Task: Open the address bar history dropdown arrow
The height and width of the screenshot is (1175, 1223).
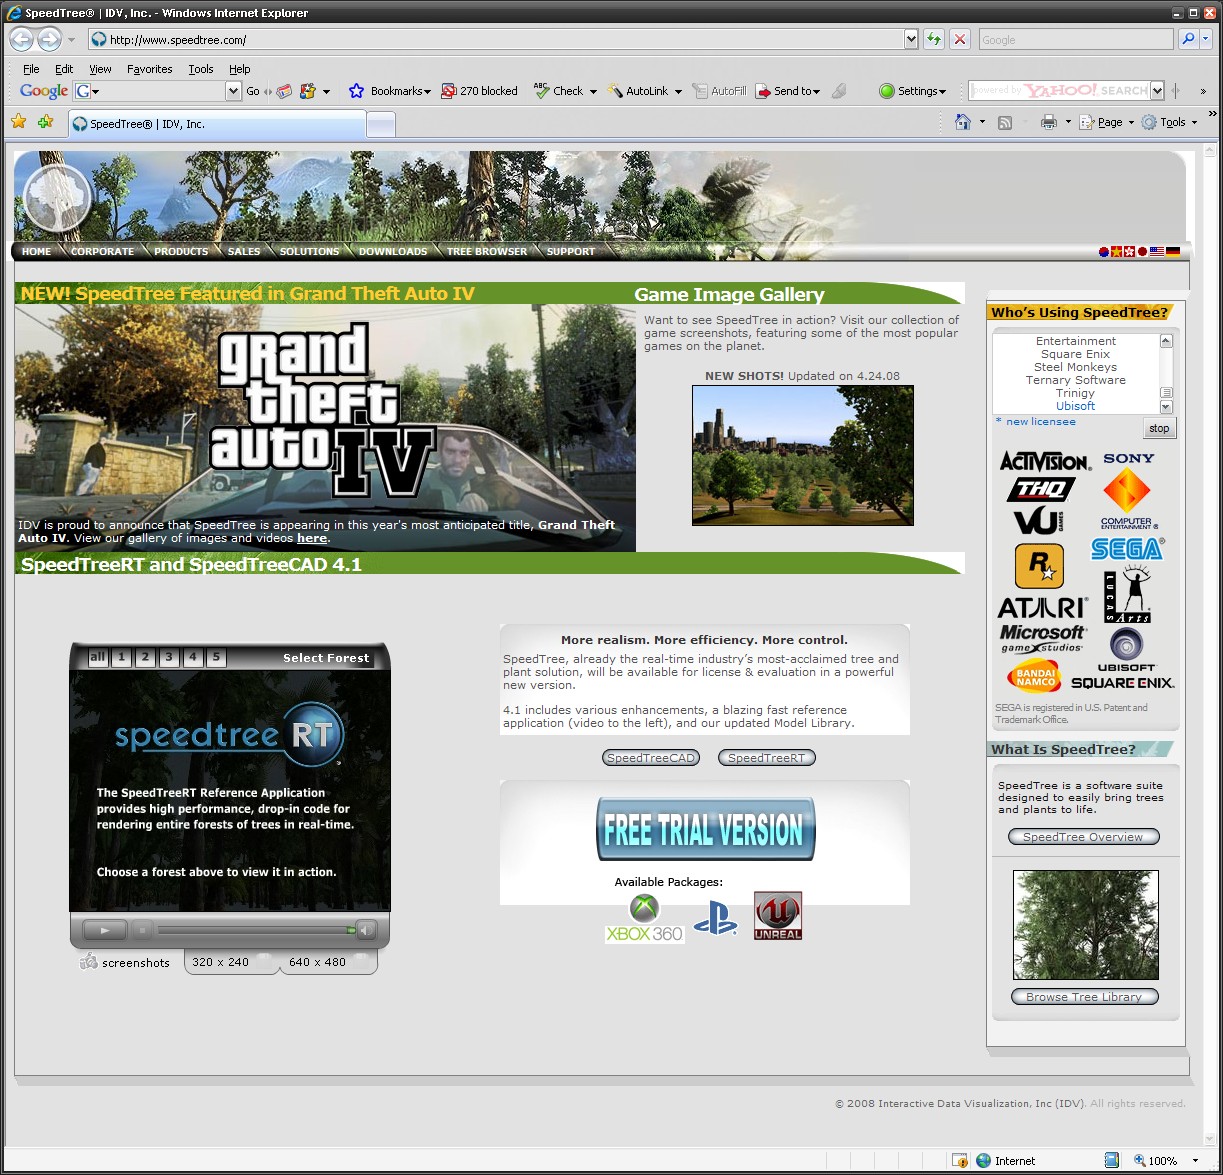Action: (x=910, y=39)
